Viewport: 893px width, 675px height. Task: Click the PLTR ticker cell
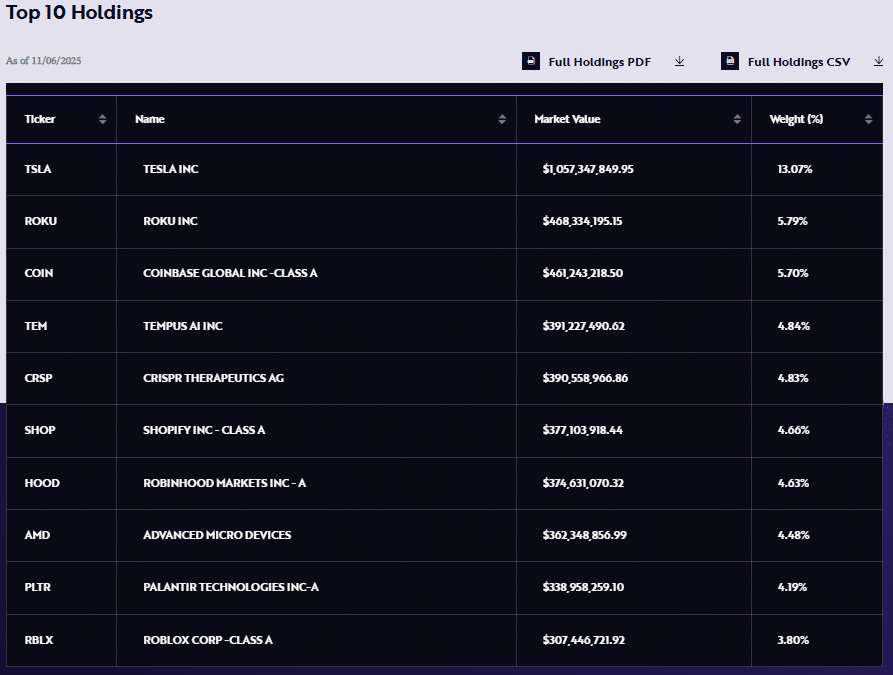pos(38,587)
